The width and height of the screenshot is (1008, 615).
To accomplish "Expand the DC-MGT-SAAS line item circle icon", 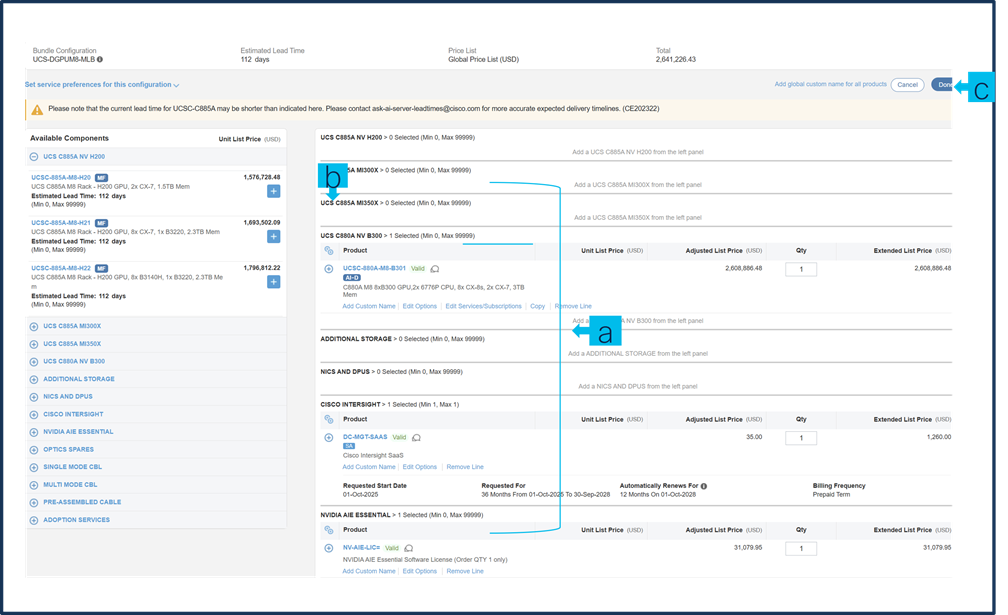I will [x=328, y=438].
